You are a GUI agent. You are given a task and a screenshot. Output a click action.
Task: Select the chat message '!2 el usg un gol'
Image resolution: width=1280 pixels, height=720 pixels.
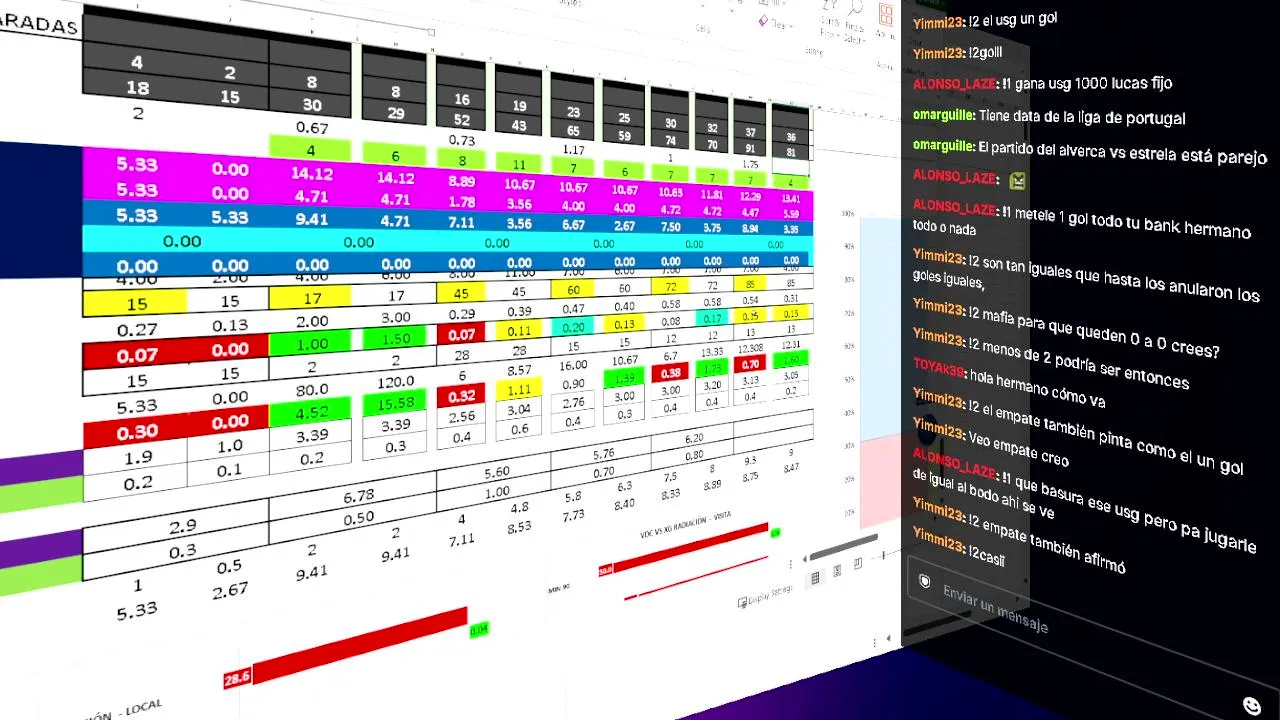[1013, 18]
